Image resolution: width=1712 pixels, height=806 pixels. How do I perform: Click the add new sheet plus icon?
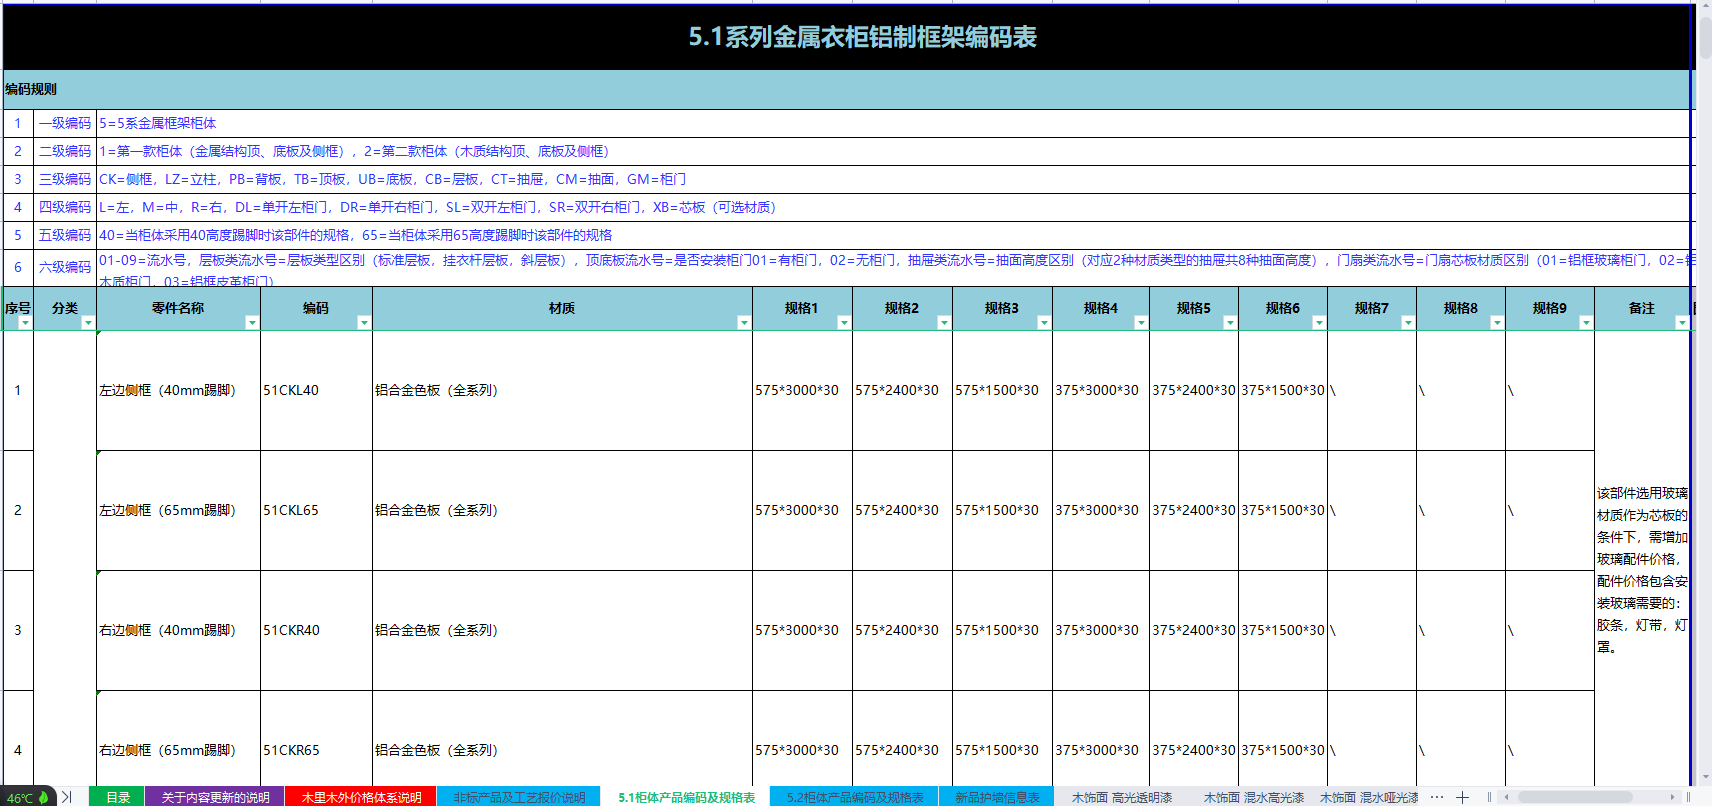(x=1462, y=797)
